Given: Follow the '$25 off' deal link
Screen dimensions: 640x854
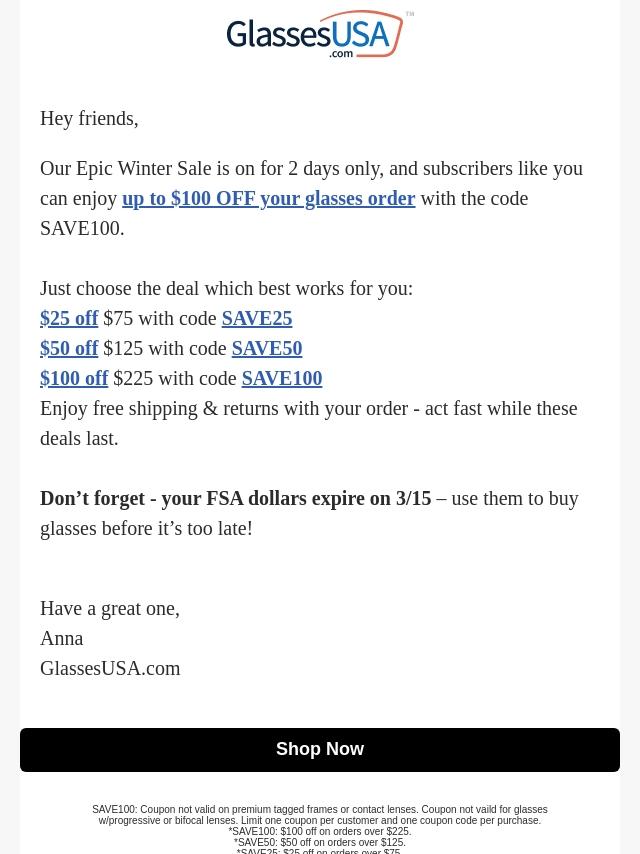Looking at the screenshot, I should pyautogui.click(x=69, y=319).
